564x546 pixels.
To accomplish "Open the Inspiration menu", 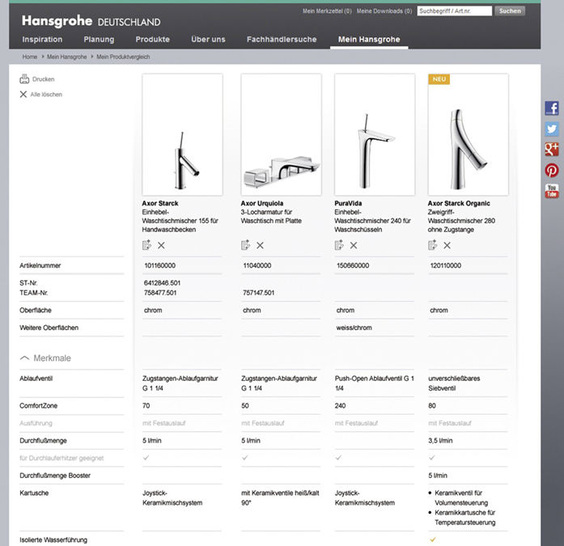I will (x=42, y=40).
